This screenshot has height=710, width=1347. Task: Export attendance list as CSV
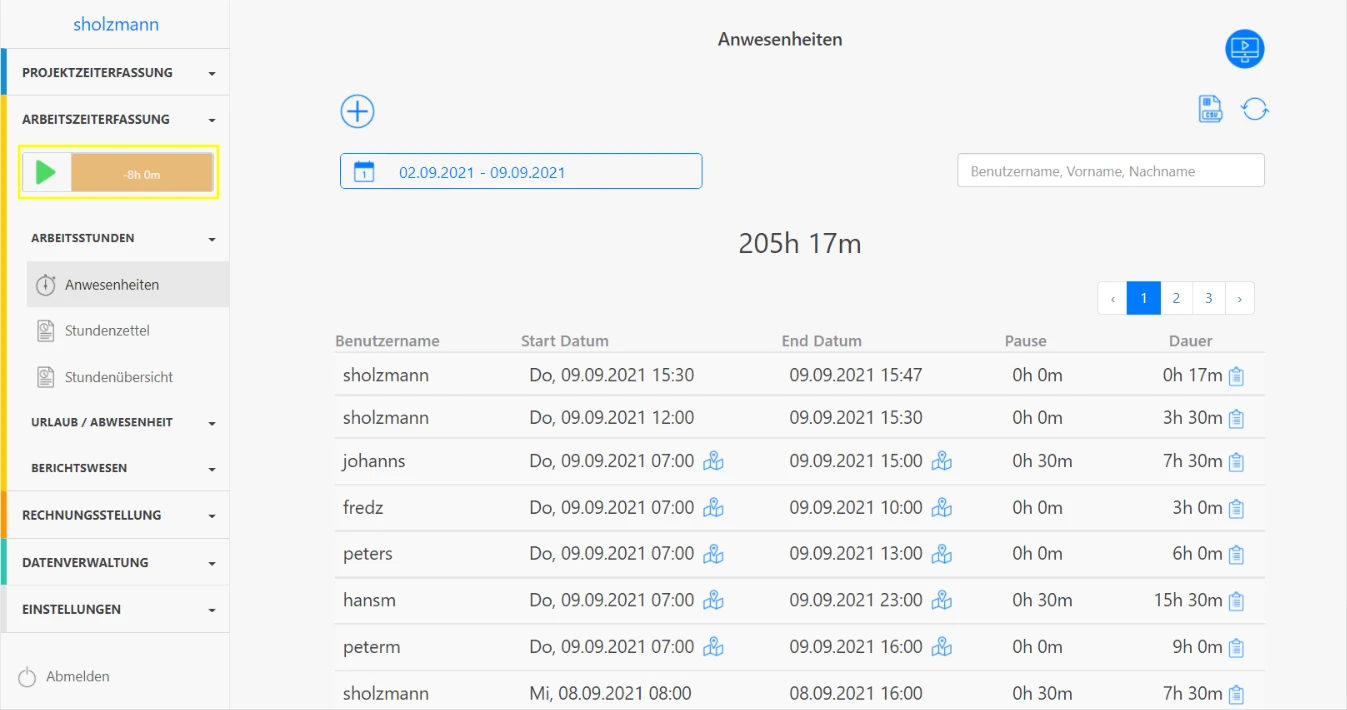(x=1210, y=109)
